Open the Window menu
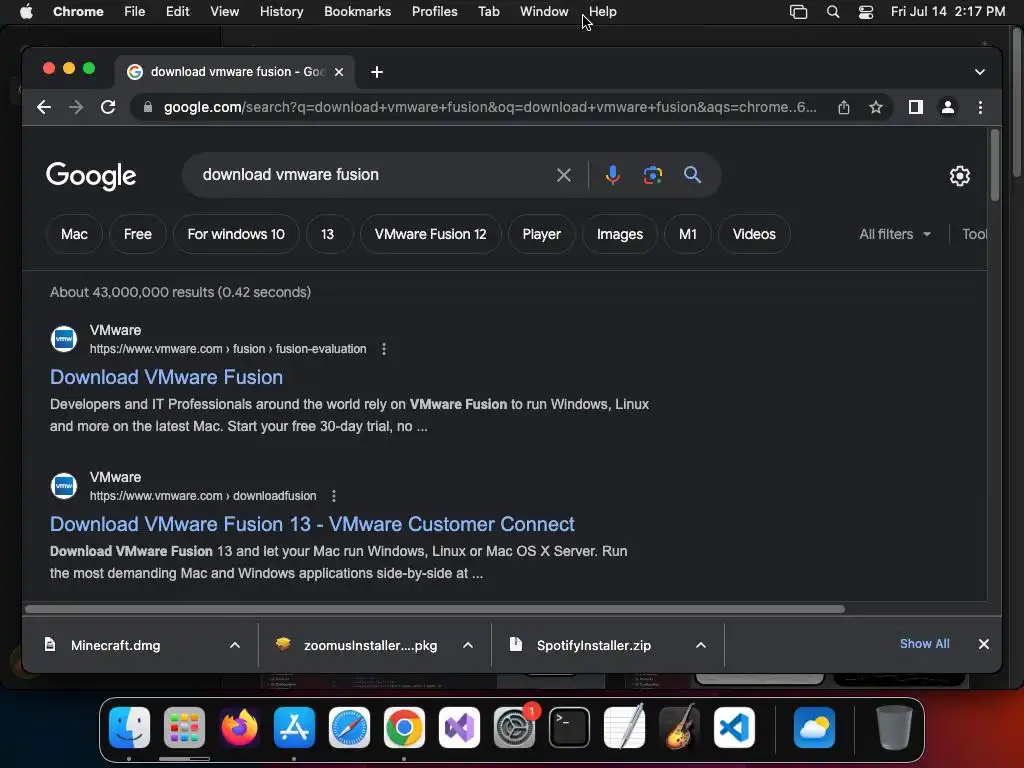This screenshot has width=1024, height=768. tap(544, 11)
